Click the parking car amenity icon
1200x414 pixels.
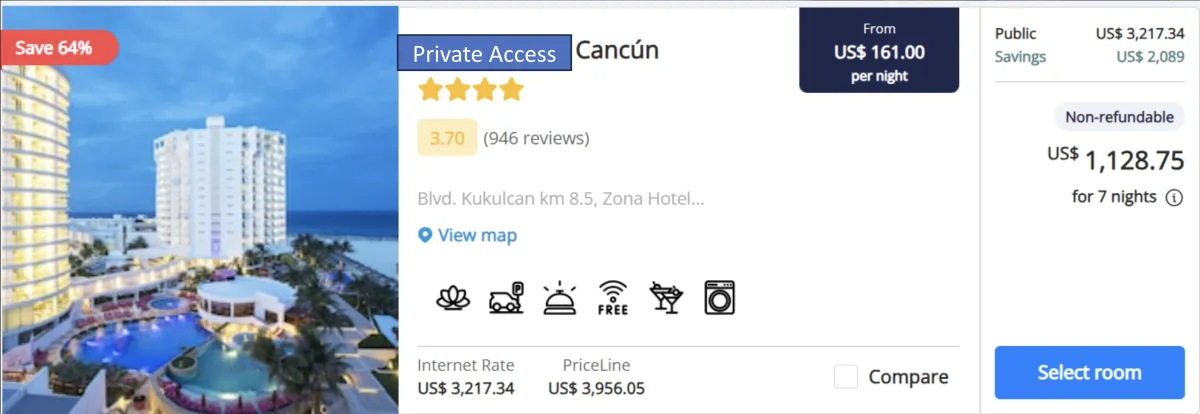(x=507, y=297)
